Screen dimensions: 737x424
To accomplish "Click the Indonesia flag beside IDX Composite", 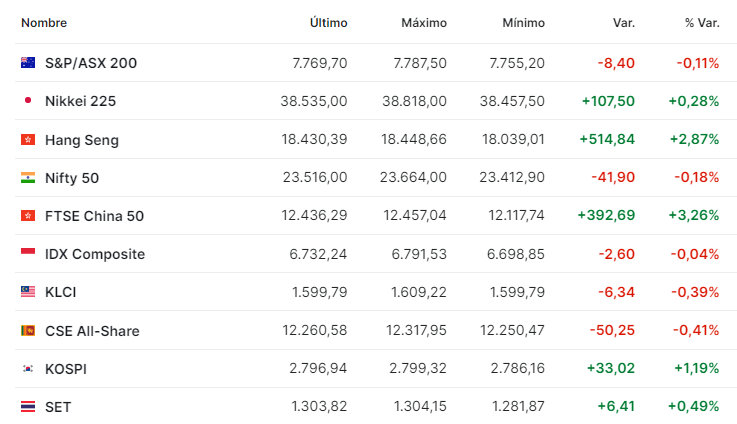I will (x=28, y=254).
